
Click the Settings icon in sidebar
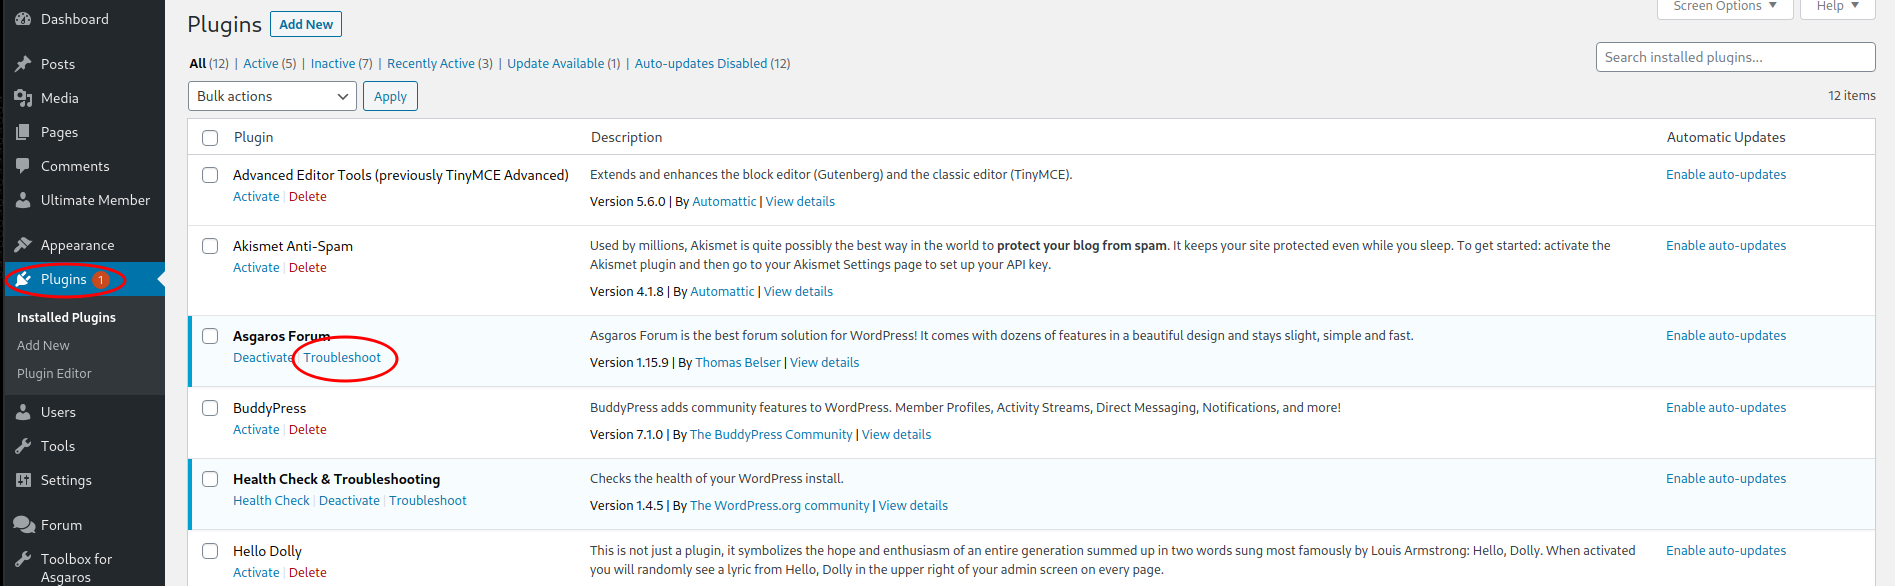(23, 480)
